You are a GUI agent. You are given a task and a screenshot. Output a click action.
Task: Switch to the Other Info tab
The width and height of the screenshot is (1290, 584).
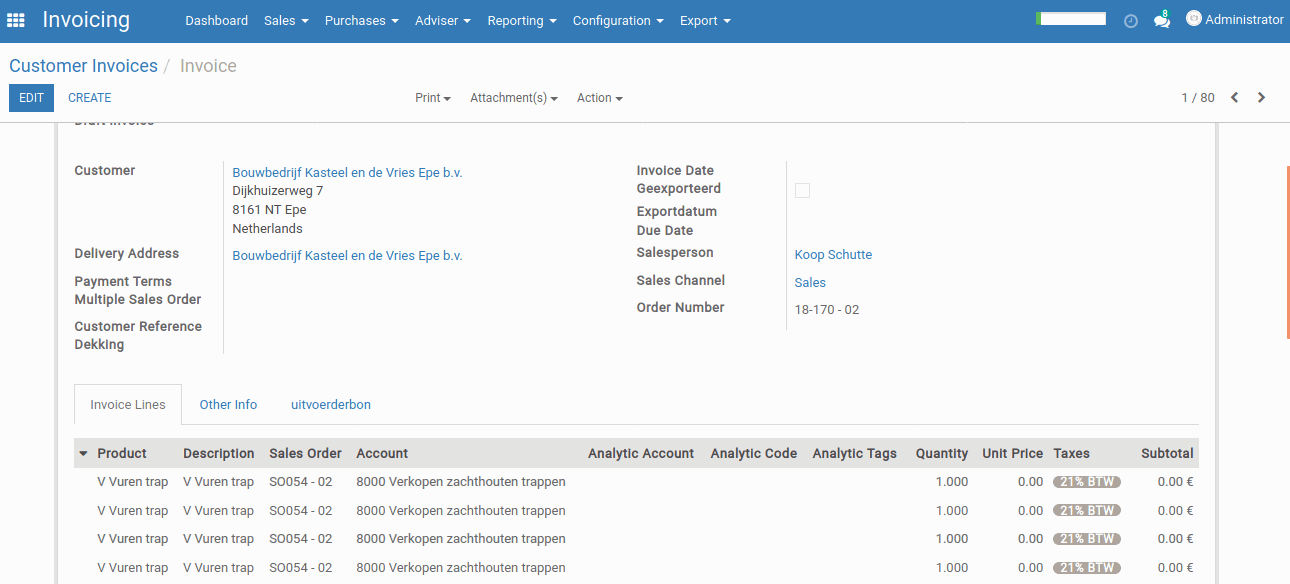(x=228, y=405)
